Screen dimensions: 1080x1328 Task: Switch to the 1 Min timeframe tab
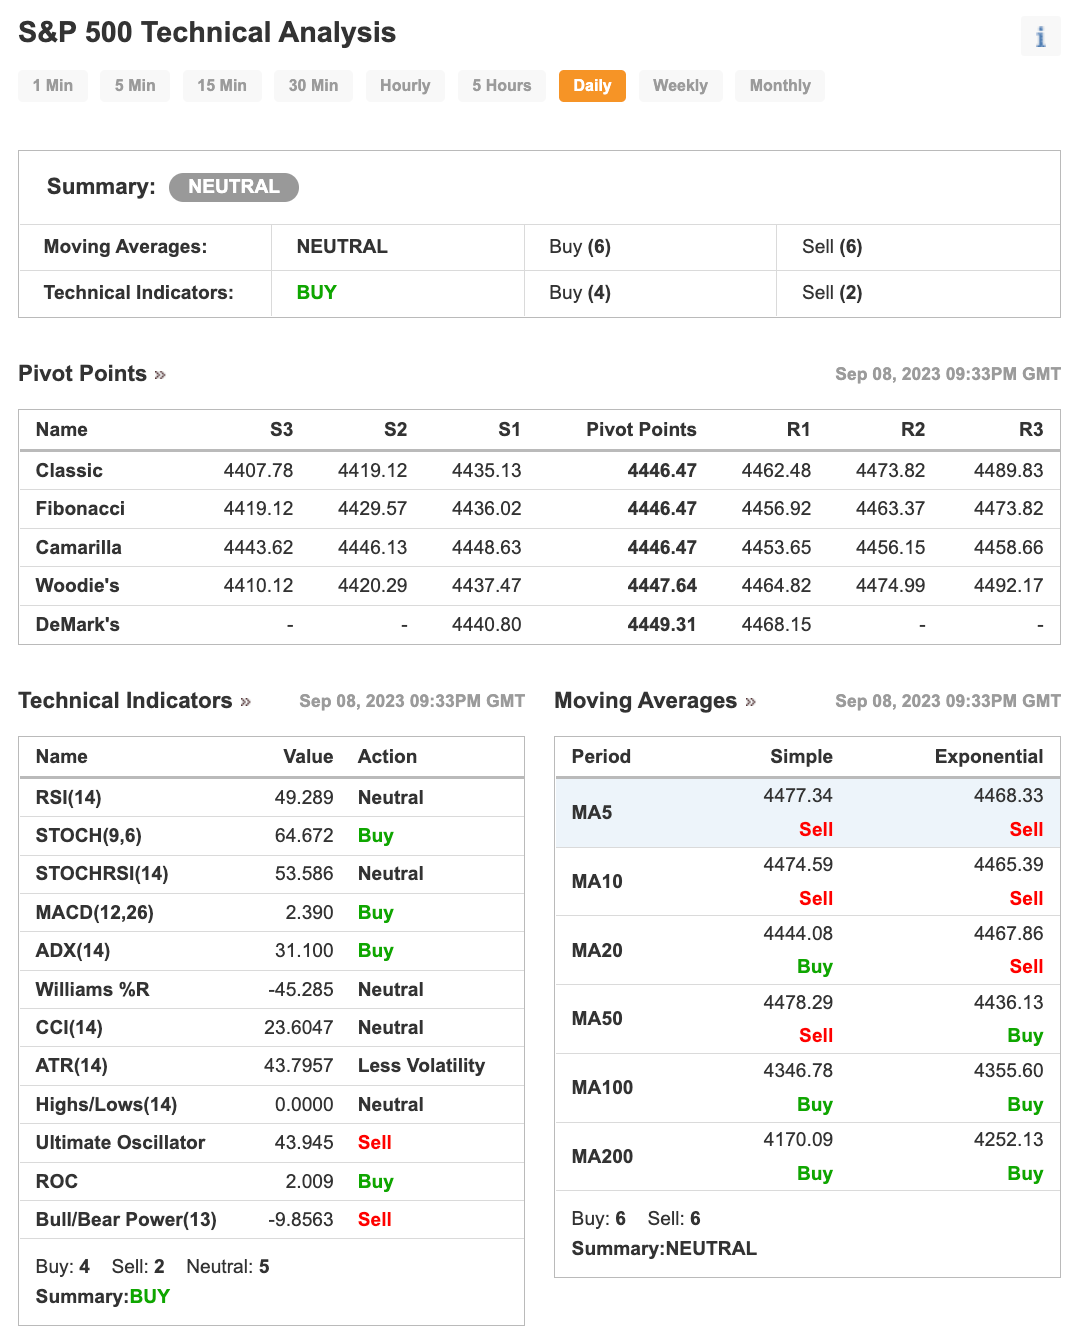coord(53,86)
